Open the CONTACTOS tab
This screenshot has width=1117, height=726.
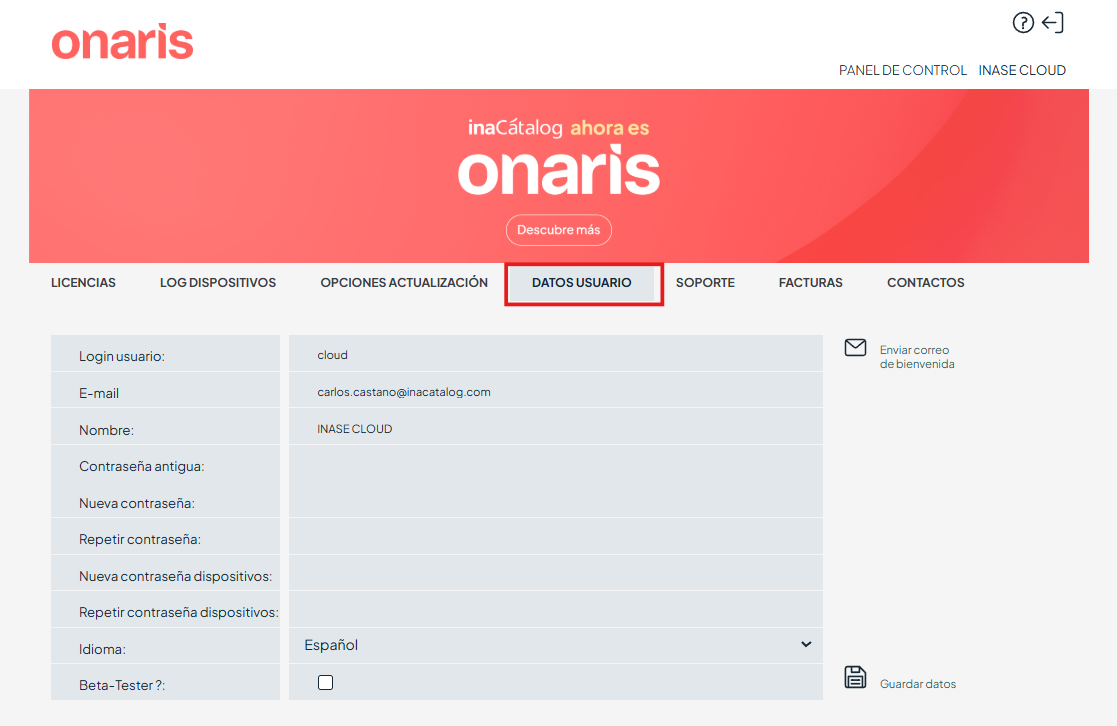pos(925,283)
